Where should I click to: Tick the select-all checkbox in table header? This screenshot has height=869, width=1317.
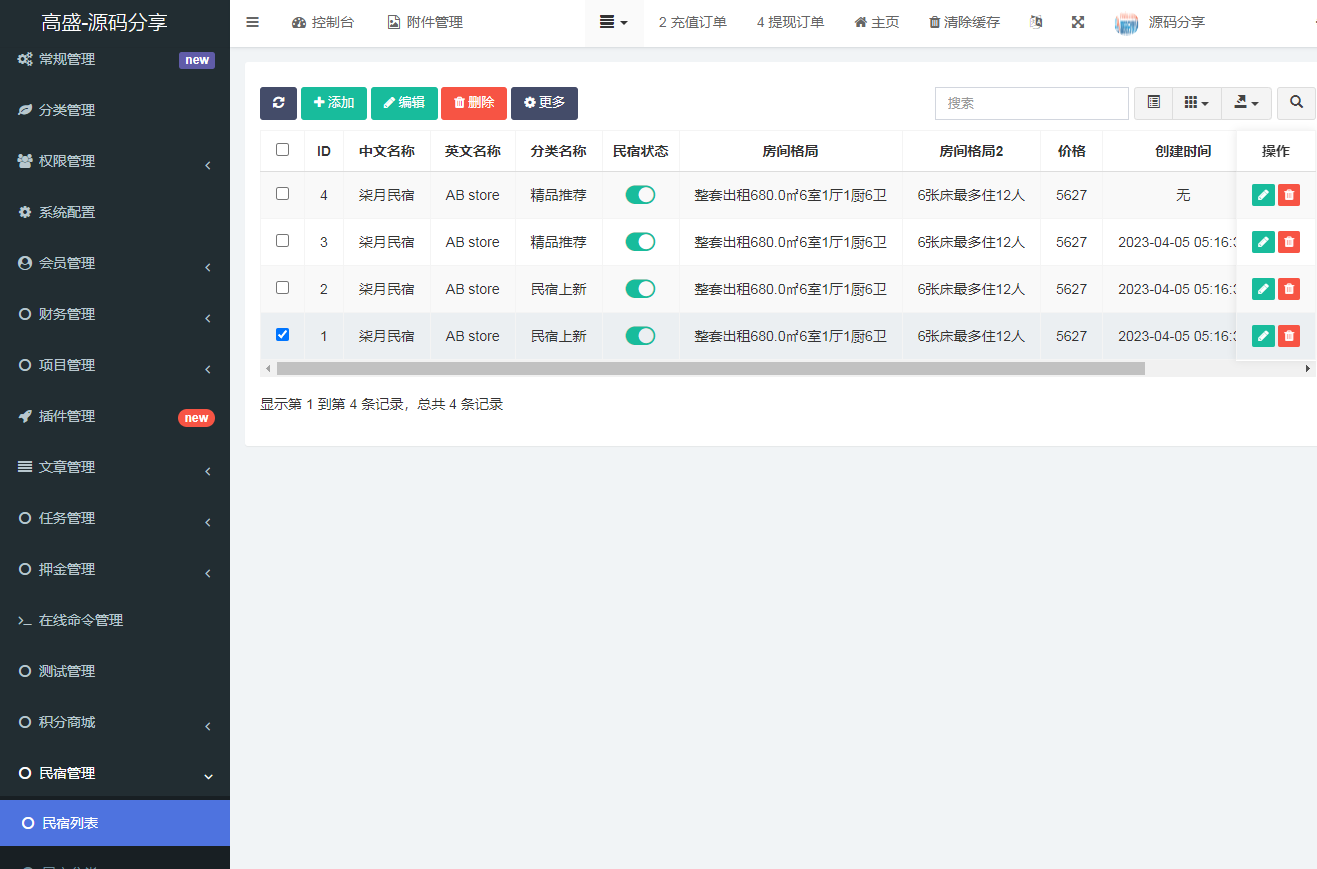point(282,150)
